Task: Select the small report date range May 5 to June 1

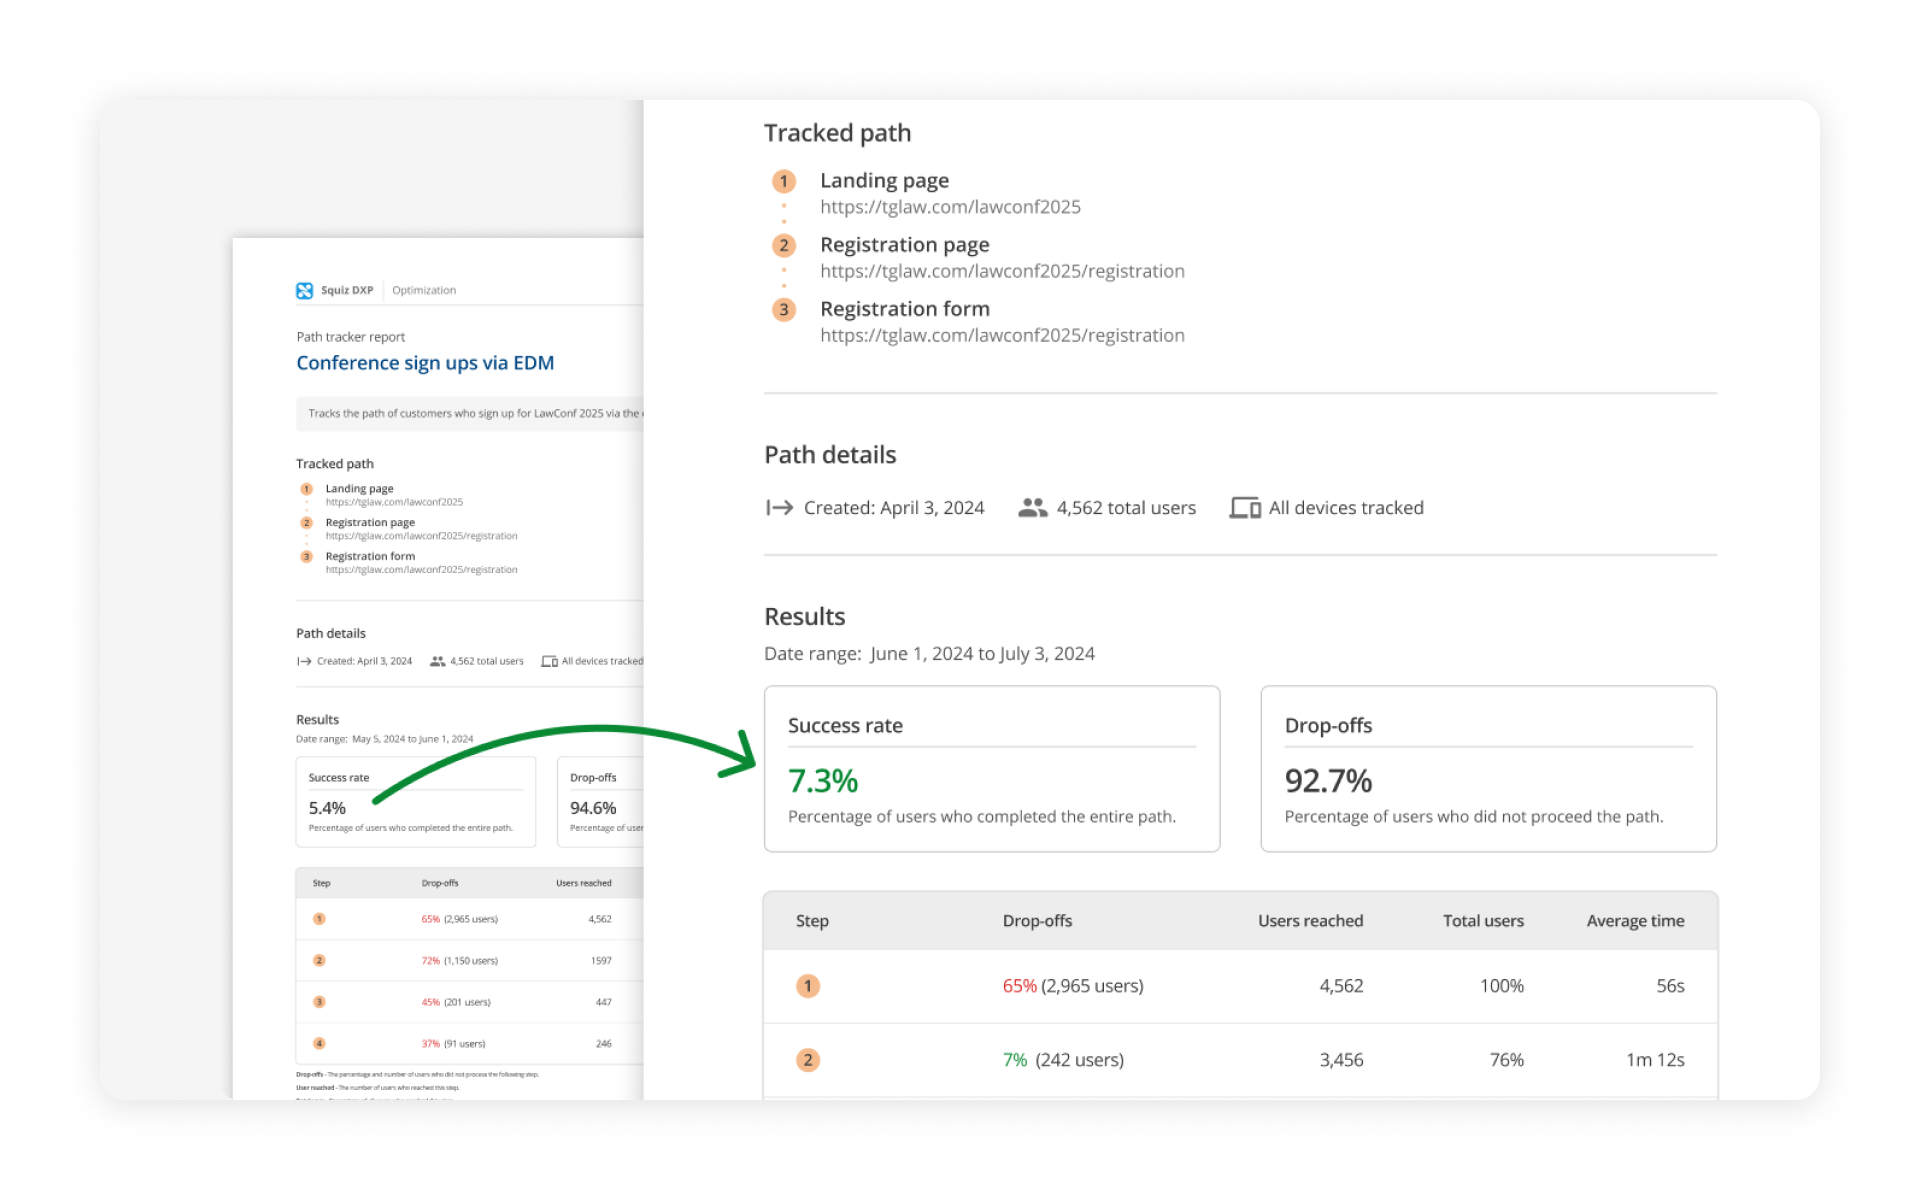Action: click(x=412, y=739)
